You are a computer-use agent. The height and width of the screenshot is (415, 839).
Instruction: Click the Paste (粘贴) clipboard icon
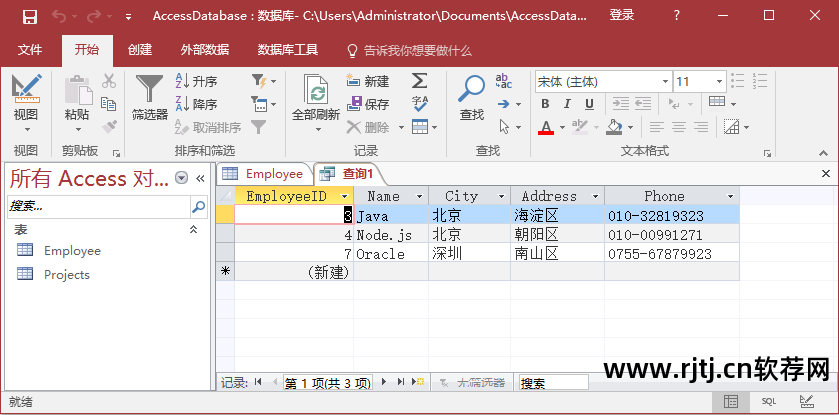[78, 90]
